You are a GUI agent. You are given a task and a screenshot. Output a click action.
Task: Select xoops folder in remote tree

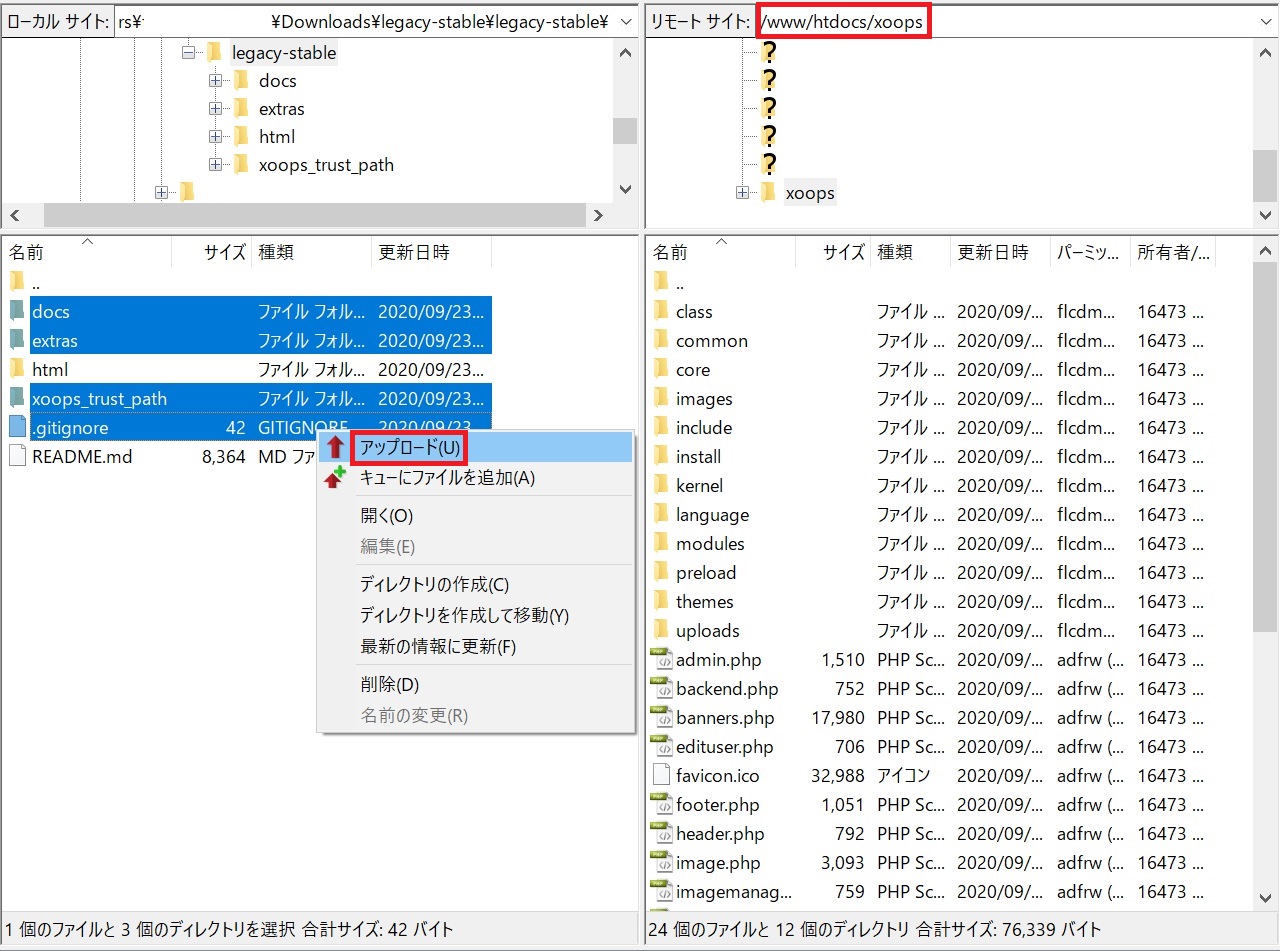point(810,193)
